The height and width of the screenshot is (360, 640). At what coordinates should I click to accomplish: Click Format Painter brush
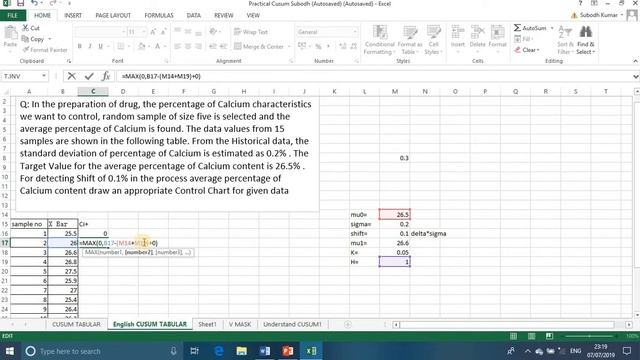click(45, 50)
